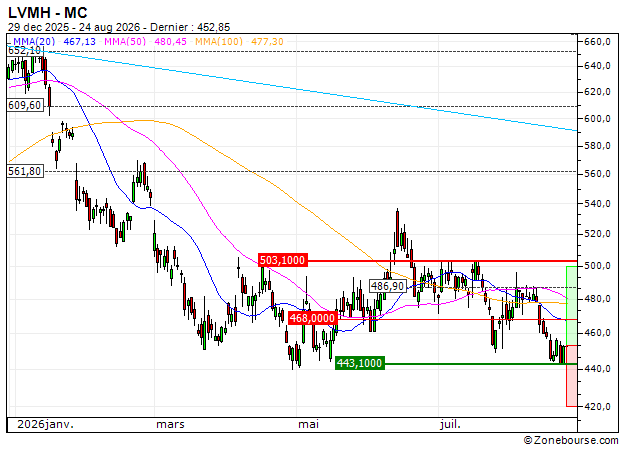Click the red stop-loss zone rectangle
This screenshot has width=625, height=450.
pos(572,376)
